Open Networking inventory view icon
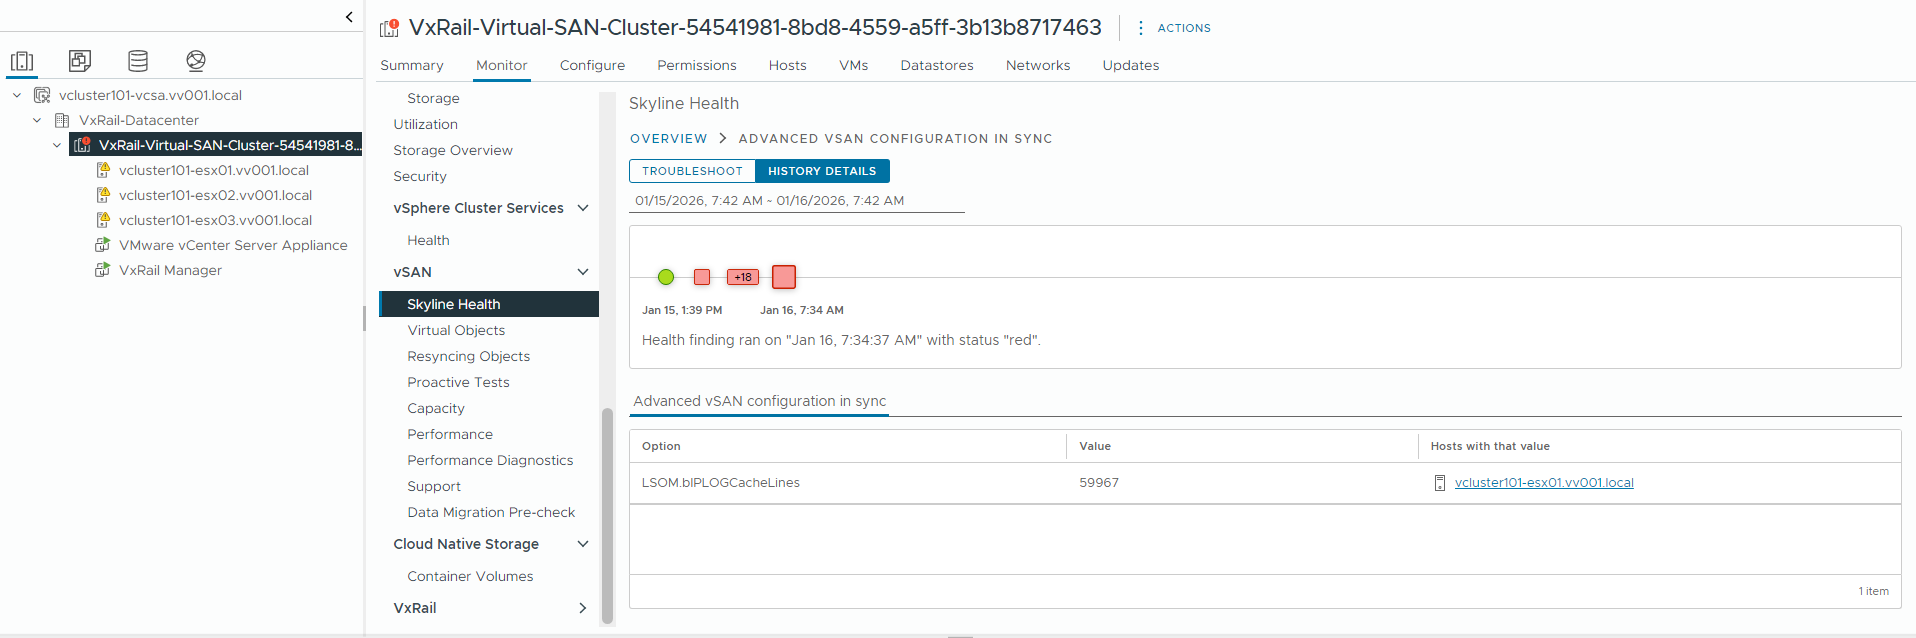The image size is (1916, 638). point(196,61)
